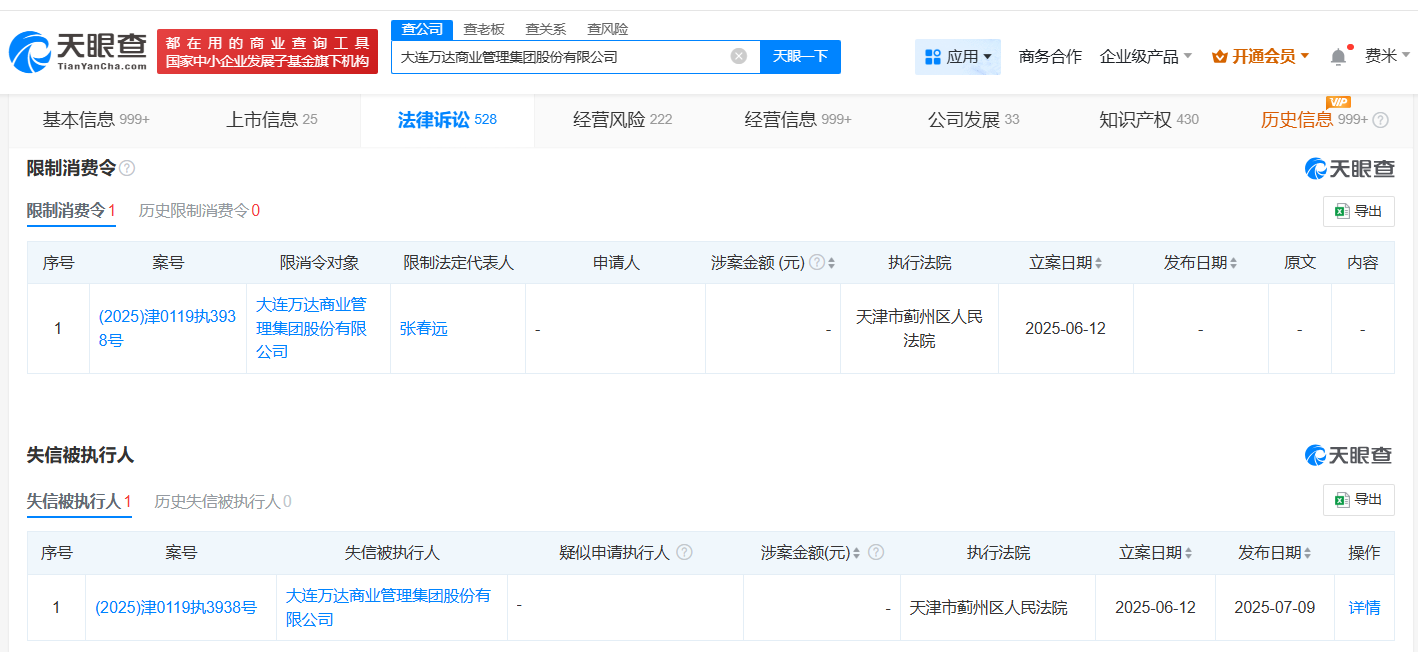Expand the 企业级产品 dropdown
This screenshot has height=652, width=1418.
[x=1145, y=57]
